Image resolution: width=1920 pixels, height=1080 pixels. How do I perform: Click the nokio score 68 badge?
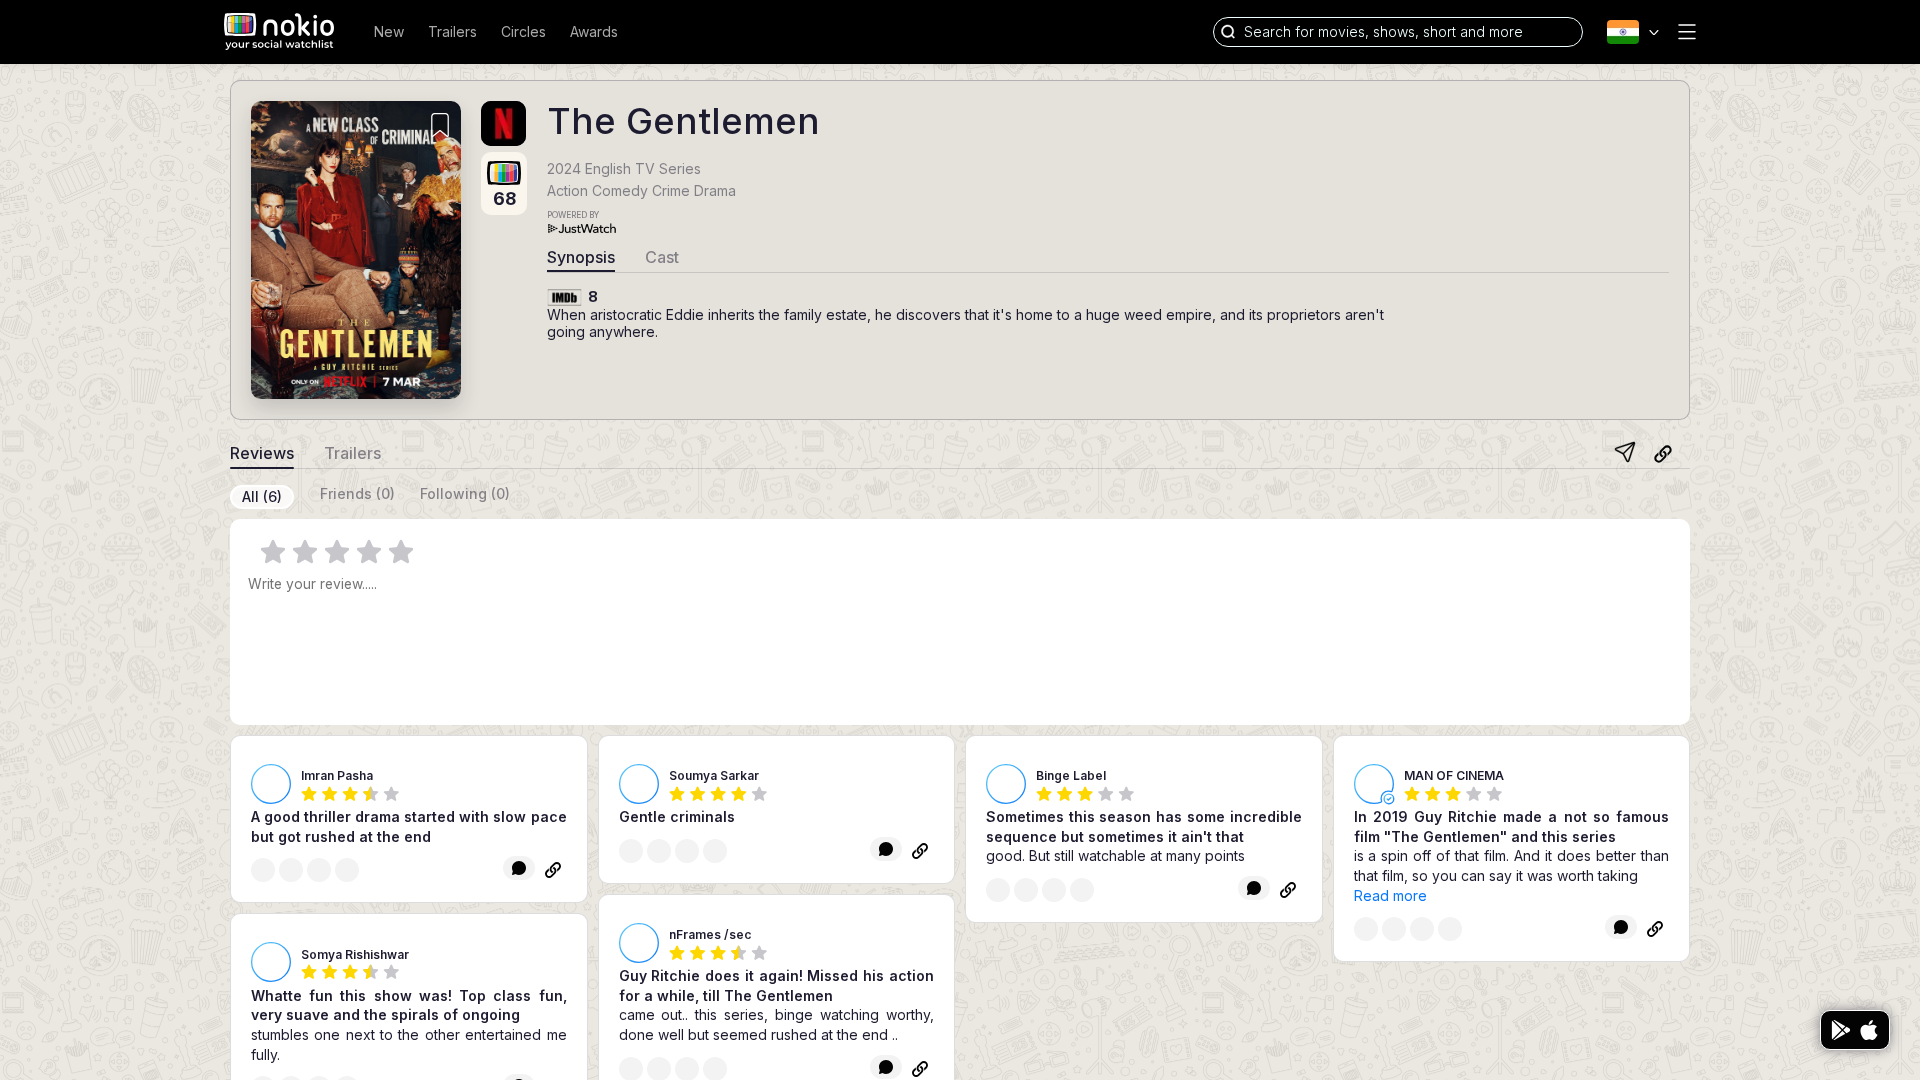click(504, 185)
